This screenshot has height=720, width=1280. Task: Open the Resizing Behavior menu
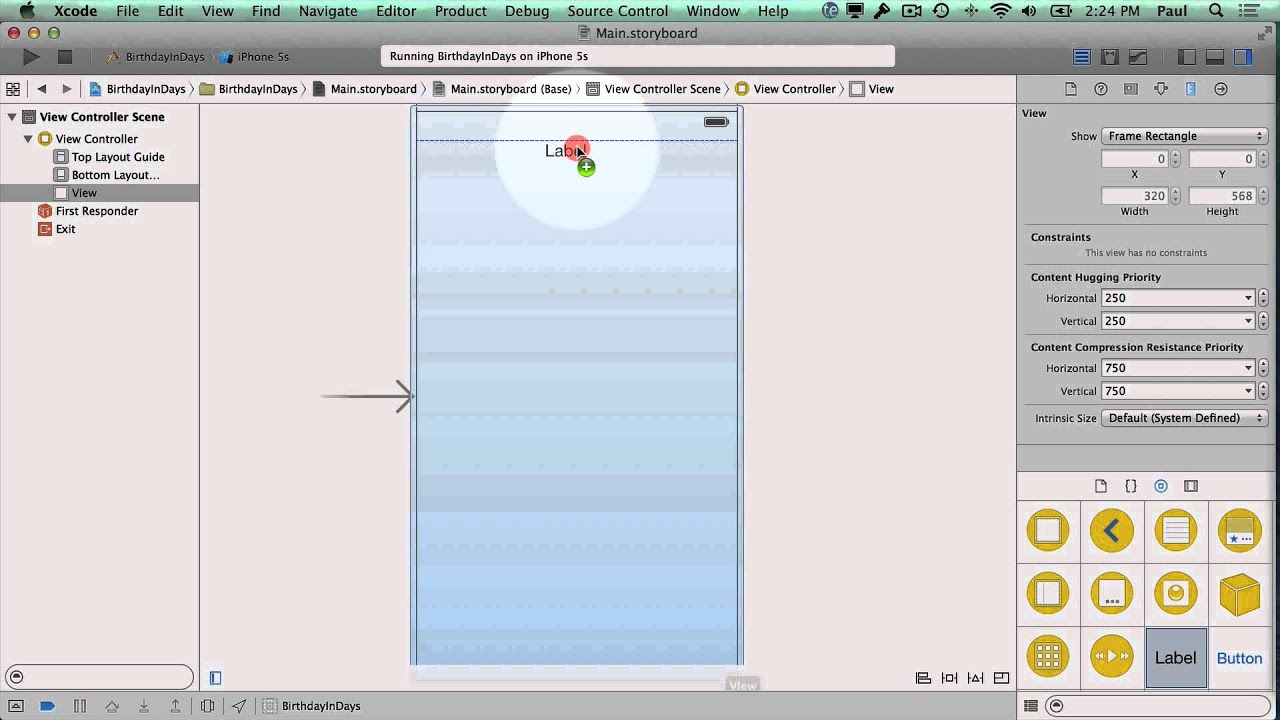(x=1002, y=678)
